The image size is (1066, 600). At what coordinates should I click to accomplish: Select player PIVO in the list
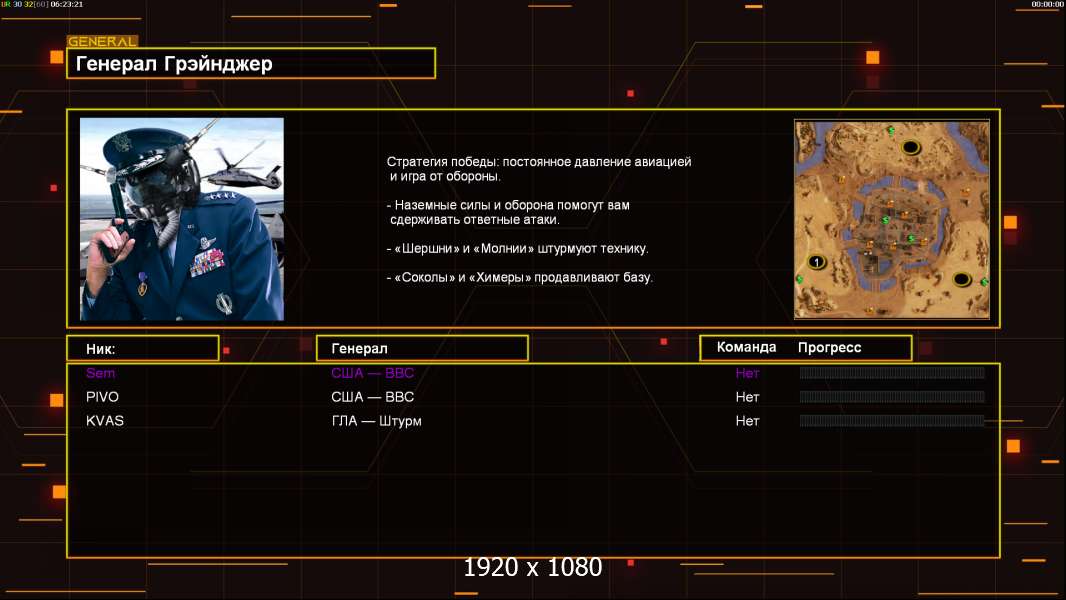click(x=102, y=397)
